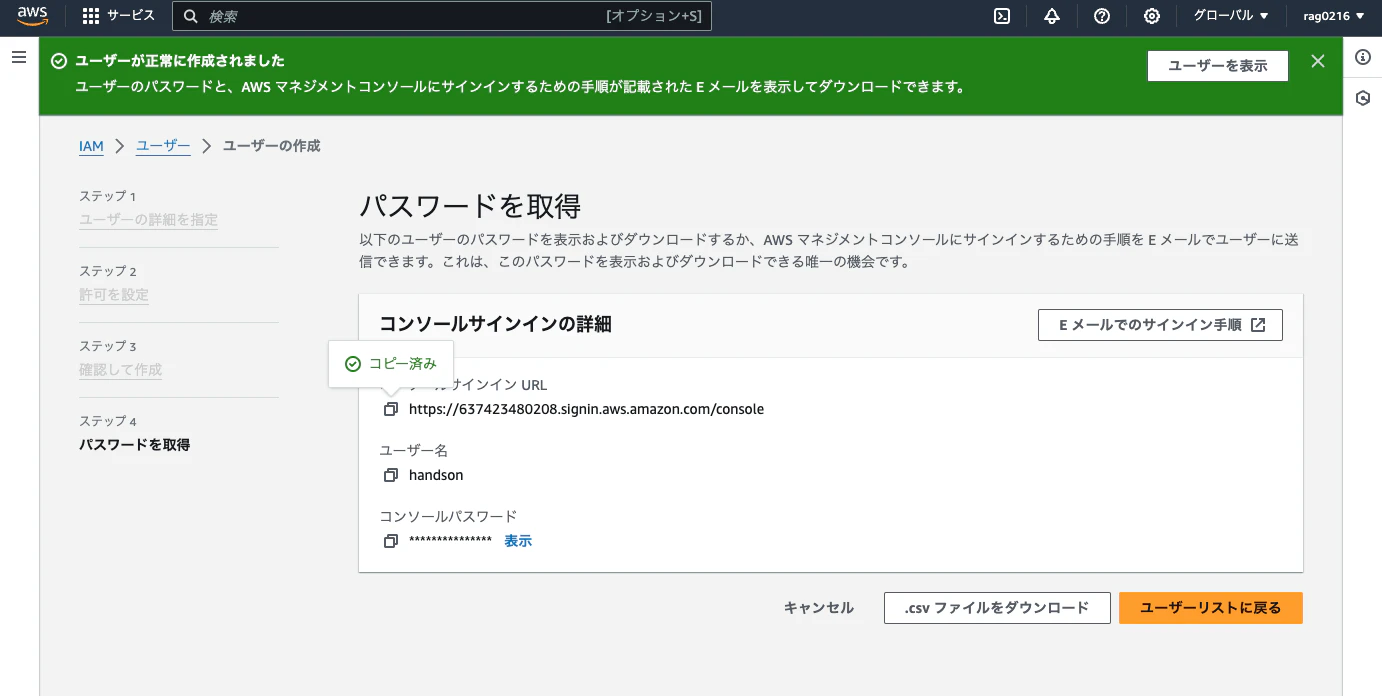Launch CloudShell terminal icon

(x=1001, y=16)
